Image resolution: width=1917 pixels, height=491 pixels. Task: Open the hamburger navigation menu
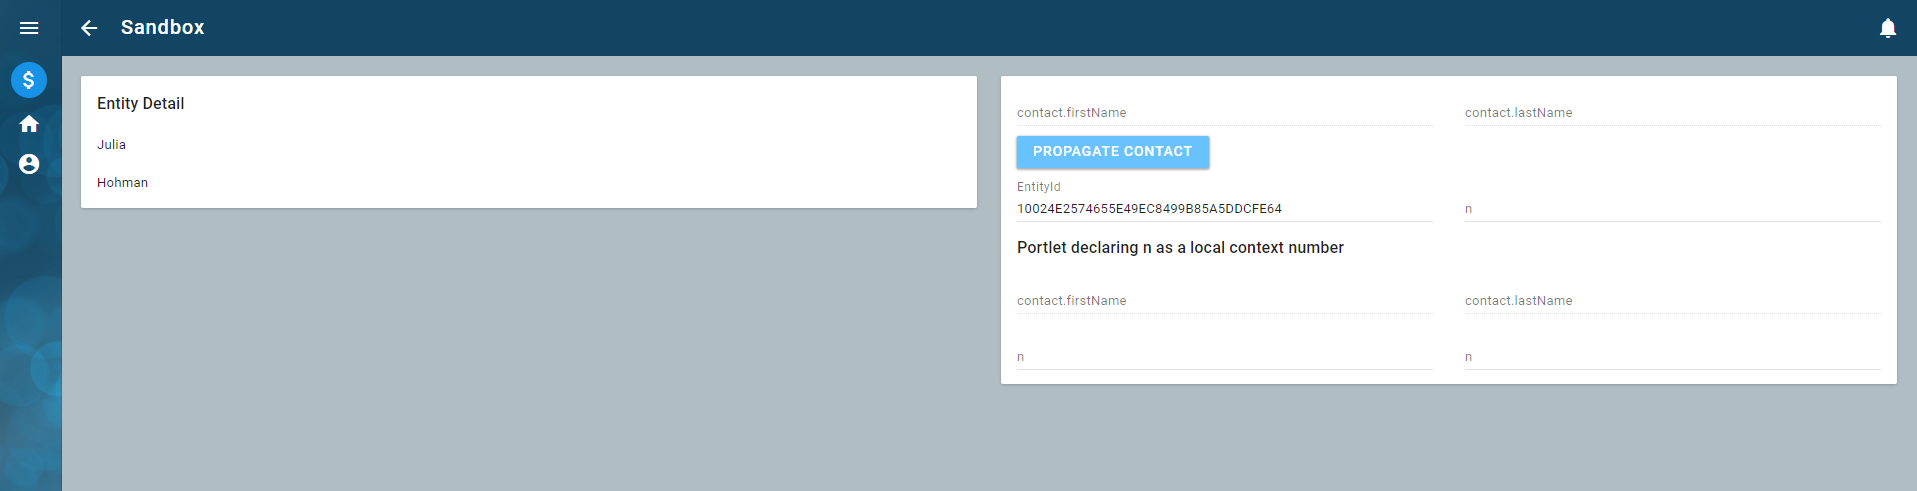[x=29, y=28]
